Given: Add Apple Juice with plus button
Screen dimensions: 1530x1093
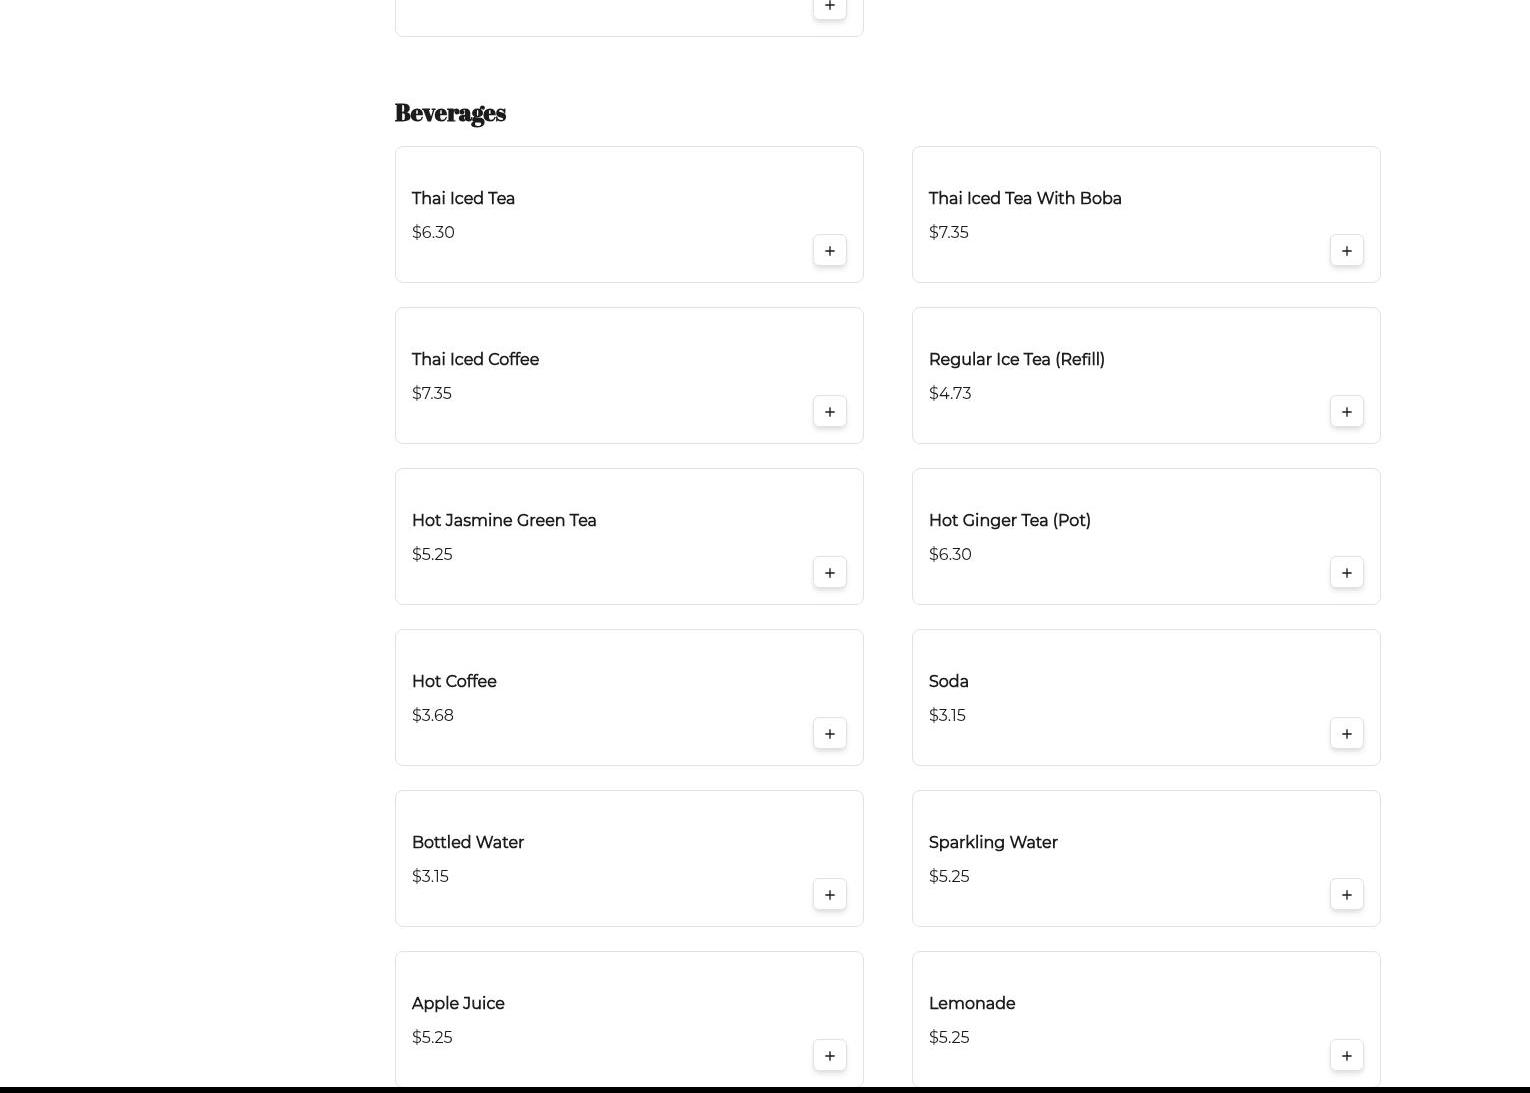Looking at the screenshot, I should click(829, 1056).
